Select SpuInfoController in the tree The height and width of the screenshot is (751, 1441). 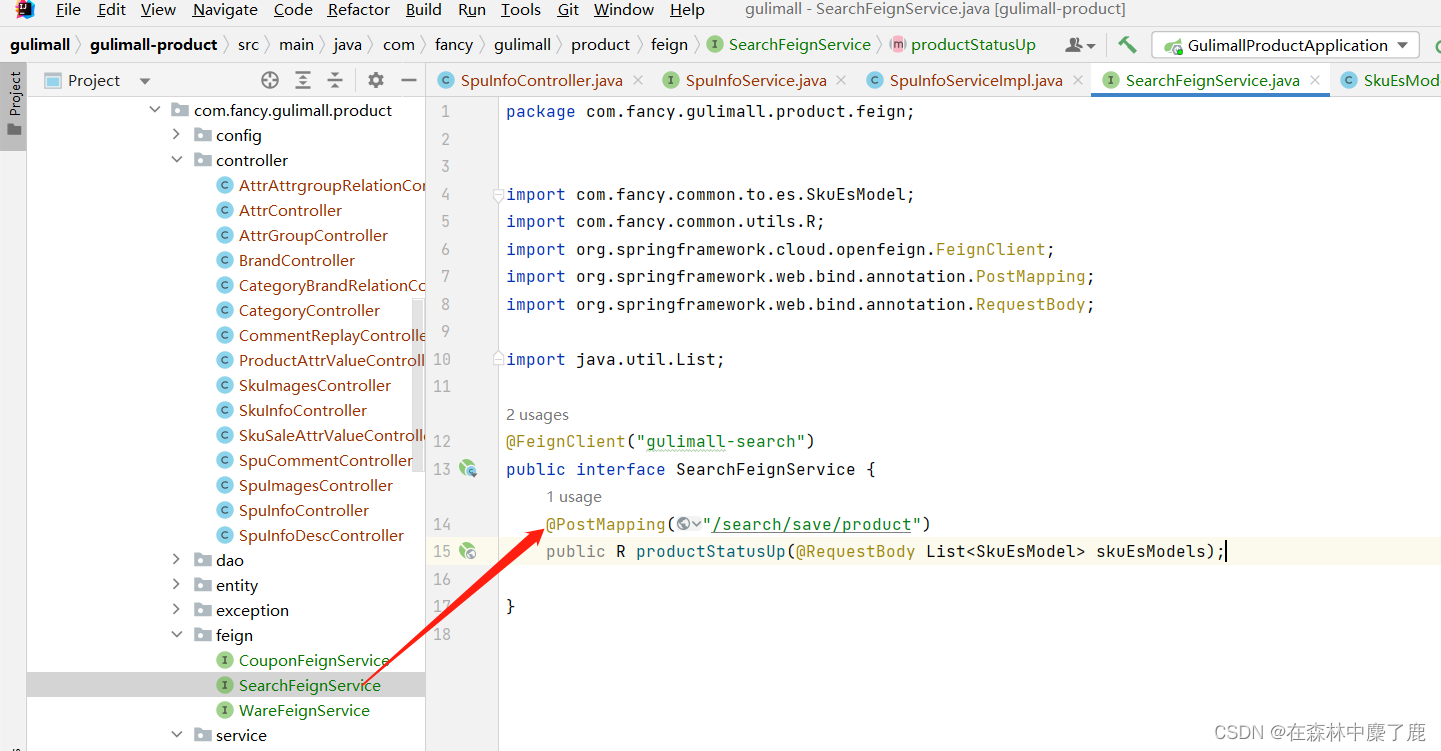pos(303,510)
